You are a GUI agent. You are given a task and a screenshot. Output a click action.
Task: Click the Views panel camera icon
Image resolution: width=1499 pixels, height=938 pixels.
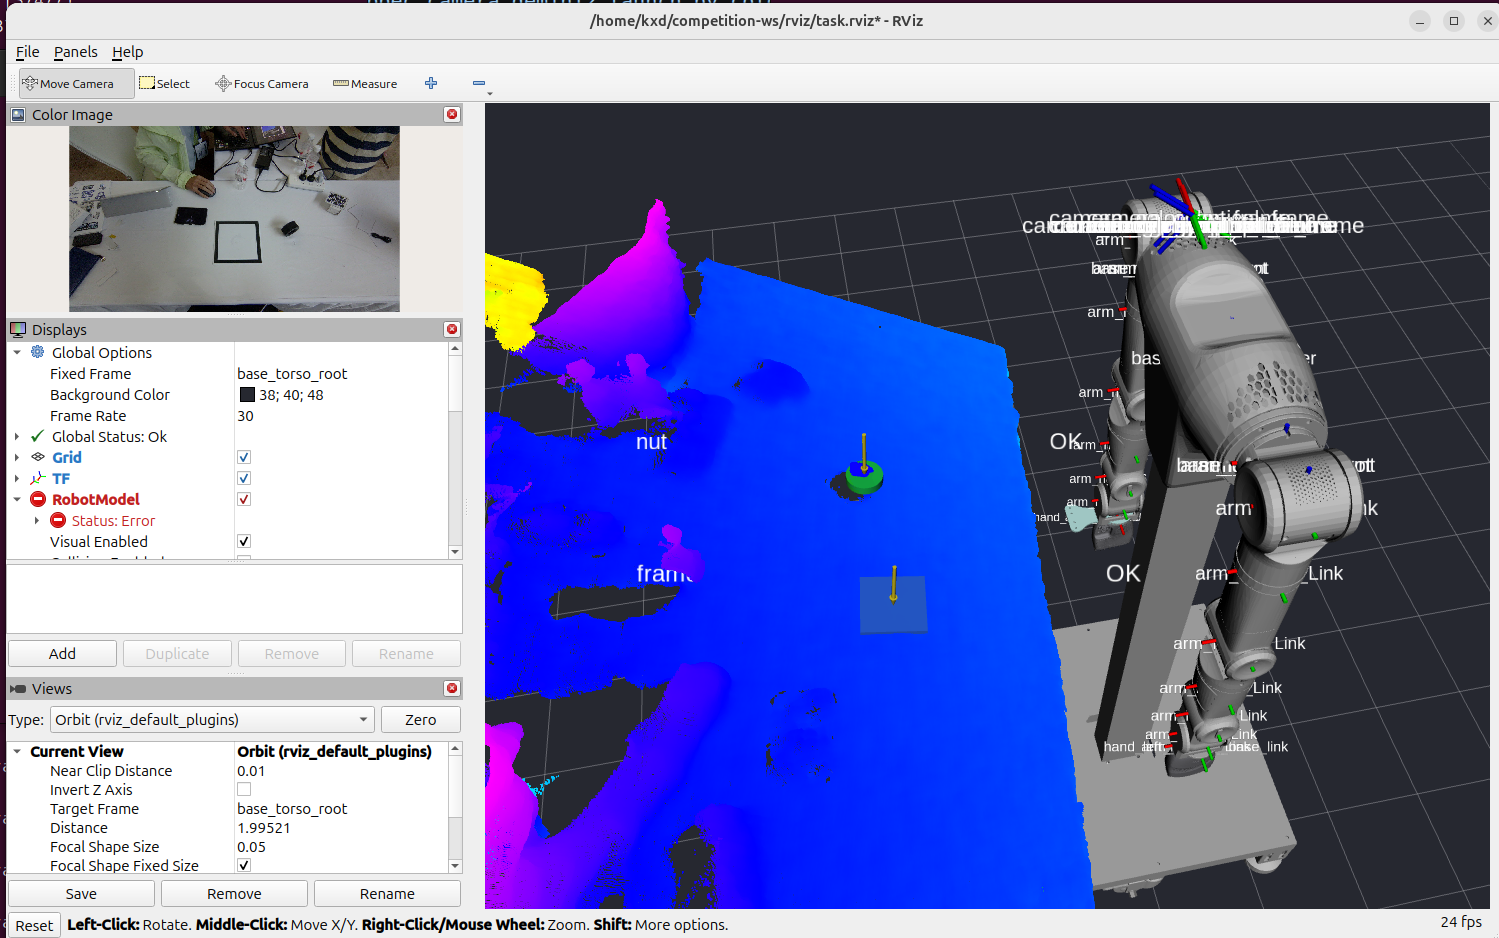pos(18,689)
